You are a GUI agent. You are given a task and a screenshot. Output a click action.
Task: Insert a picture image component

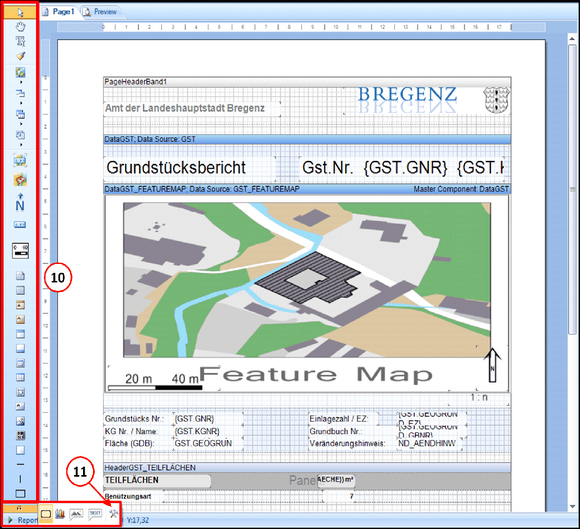[20, 421]
